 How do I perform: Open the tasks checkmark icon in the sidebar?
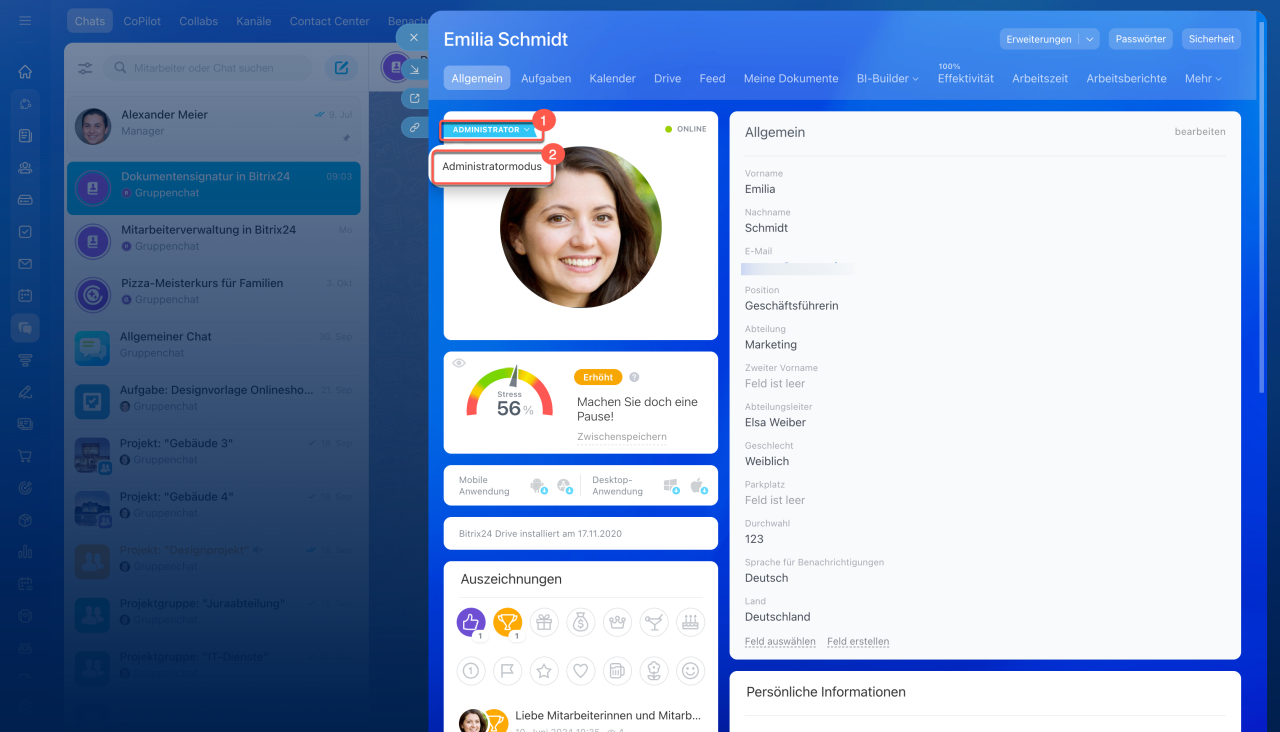coord(25,232)
